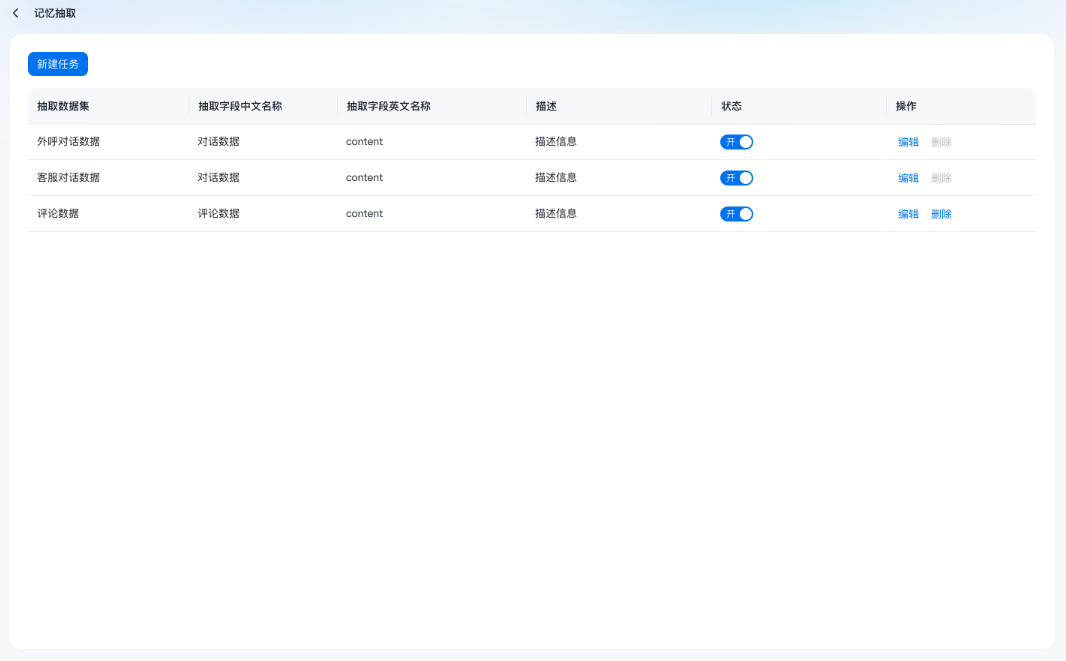Screen dimensions: 1066x661
Task: Disable the 客服对话数据 status switch
Action: coord(737,177)
